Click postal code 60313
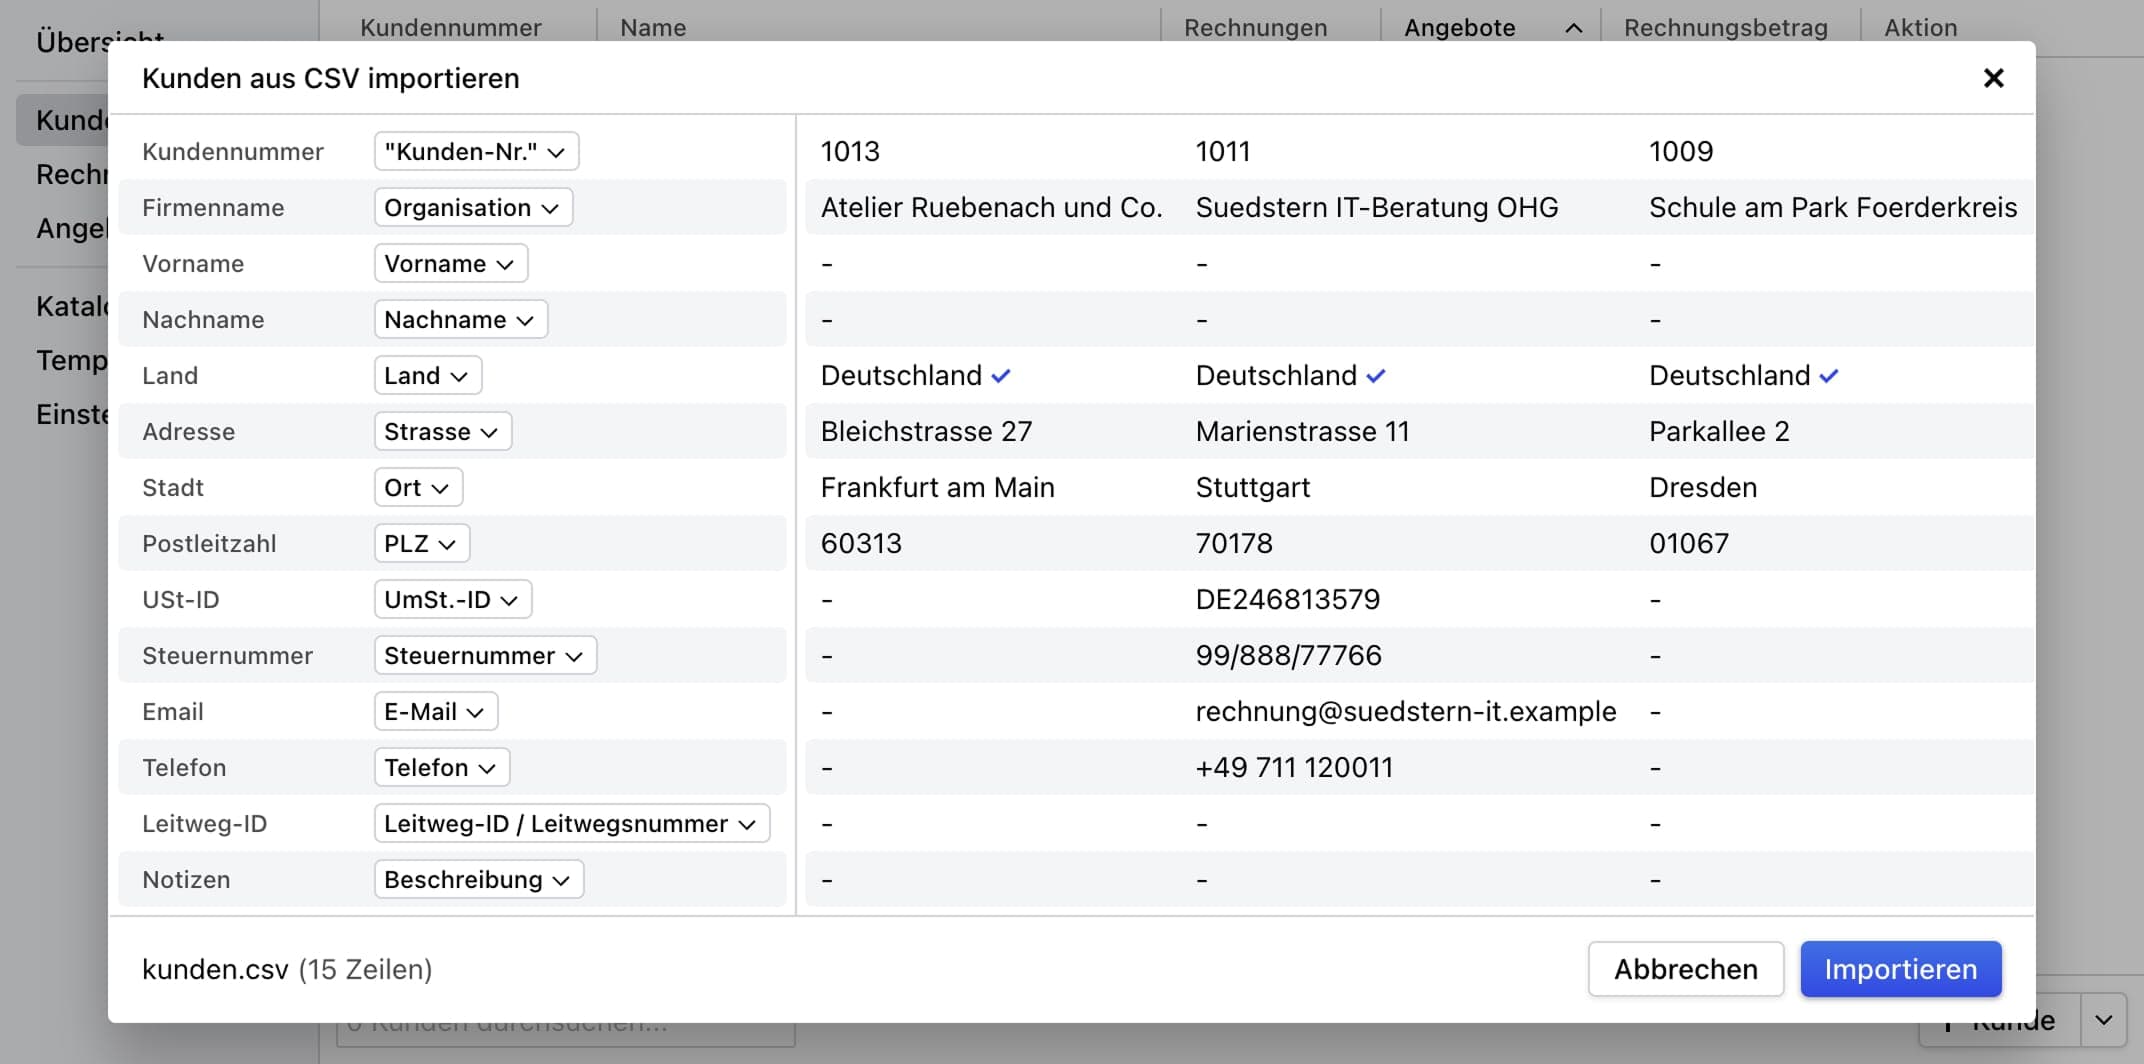Image resolution: width=2144 pixels, height=1064 pixels. pos(861,543)
